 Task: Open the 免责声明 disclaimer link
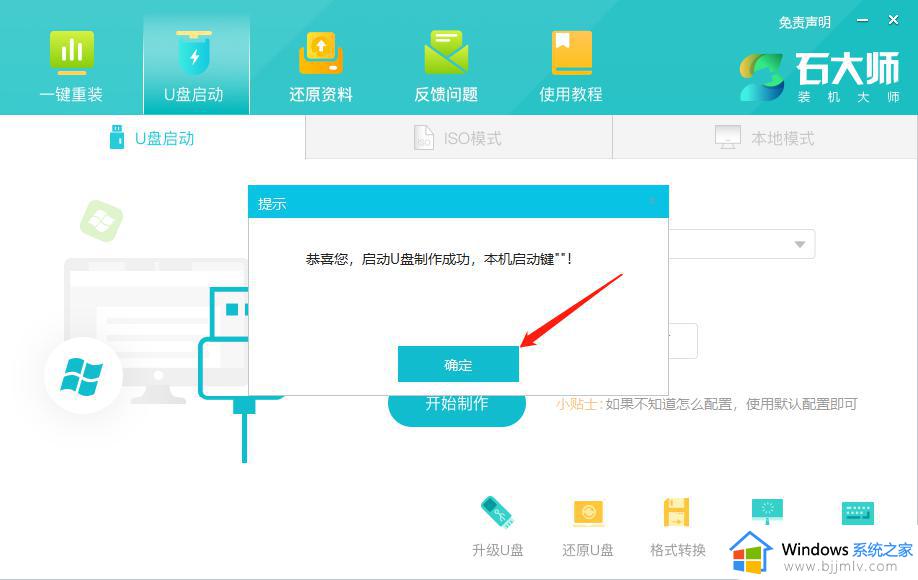coord(804,22)
